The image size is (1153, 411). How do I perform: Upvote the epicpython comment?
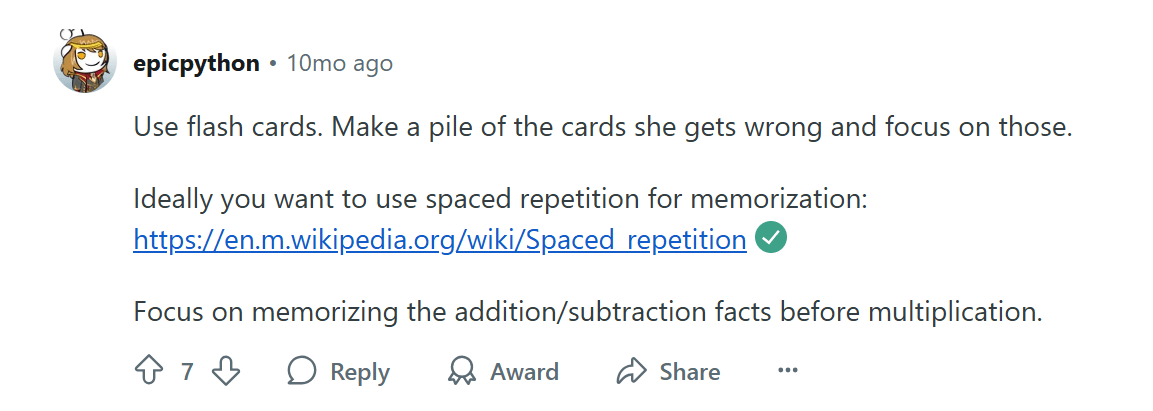pos(148,372)
